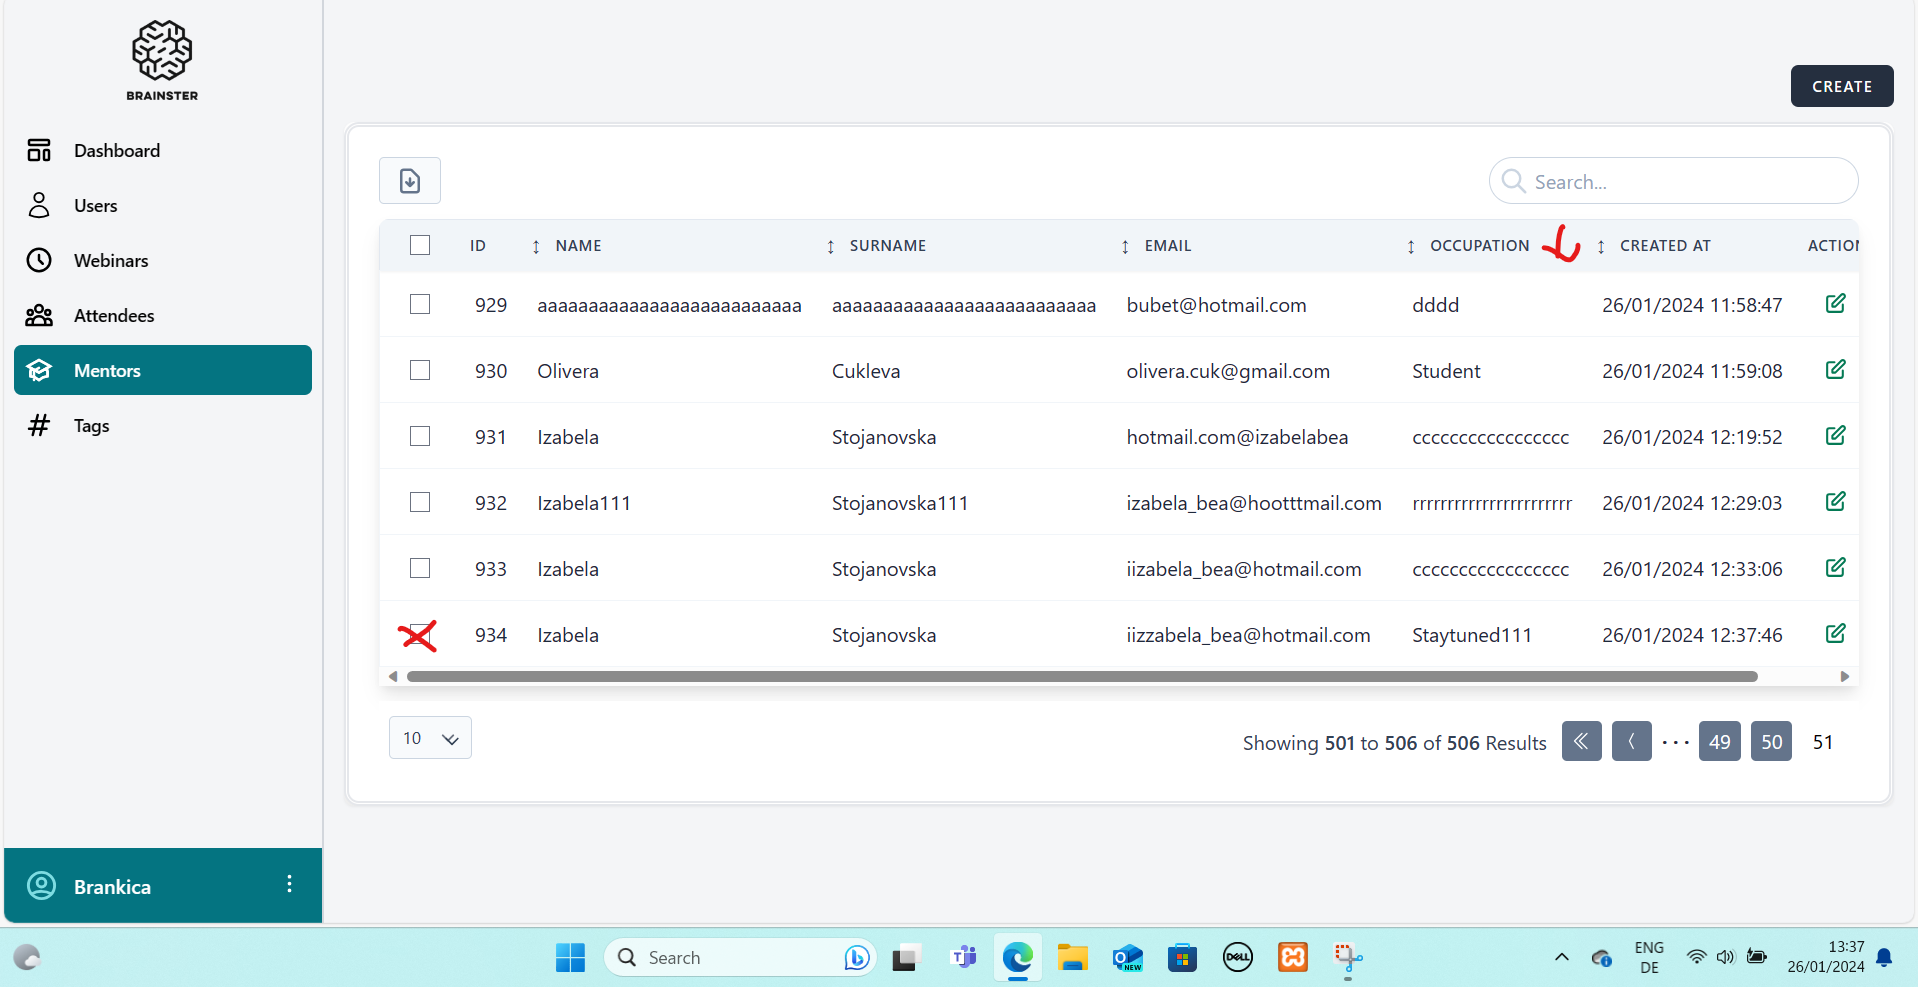The width and height of the screenshot is (1918, 987).
Task: Check the checkbox for row 930
Action: click(x=420, y=370)
